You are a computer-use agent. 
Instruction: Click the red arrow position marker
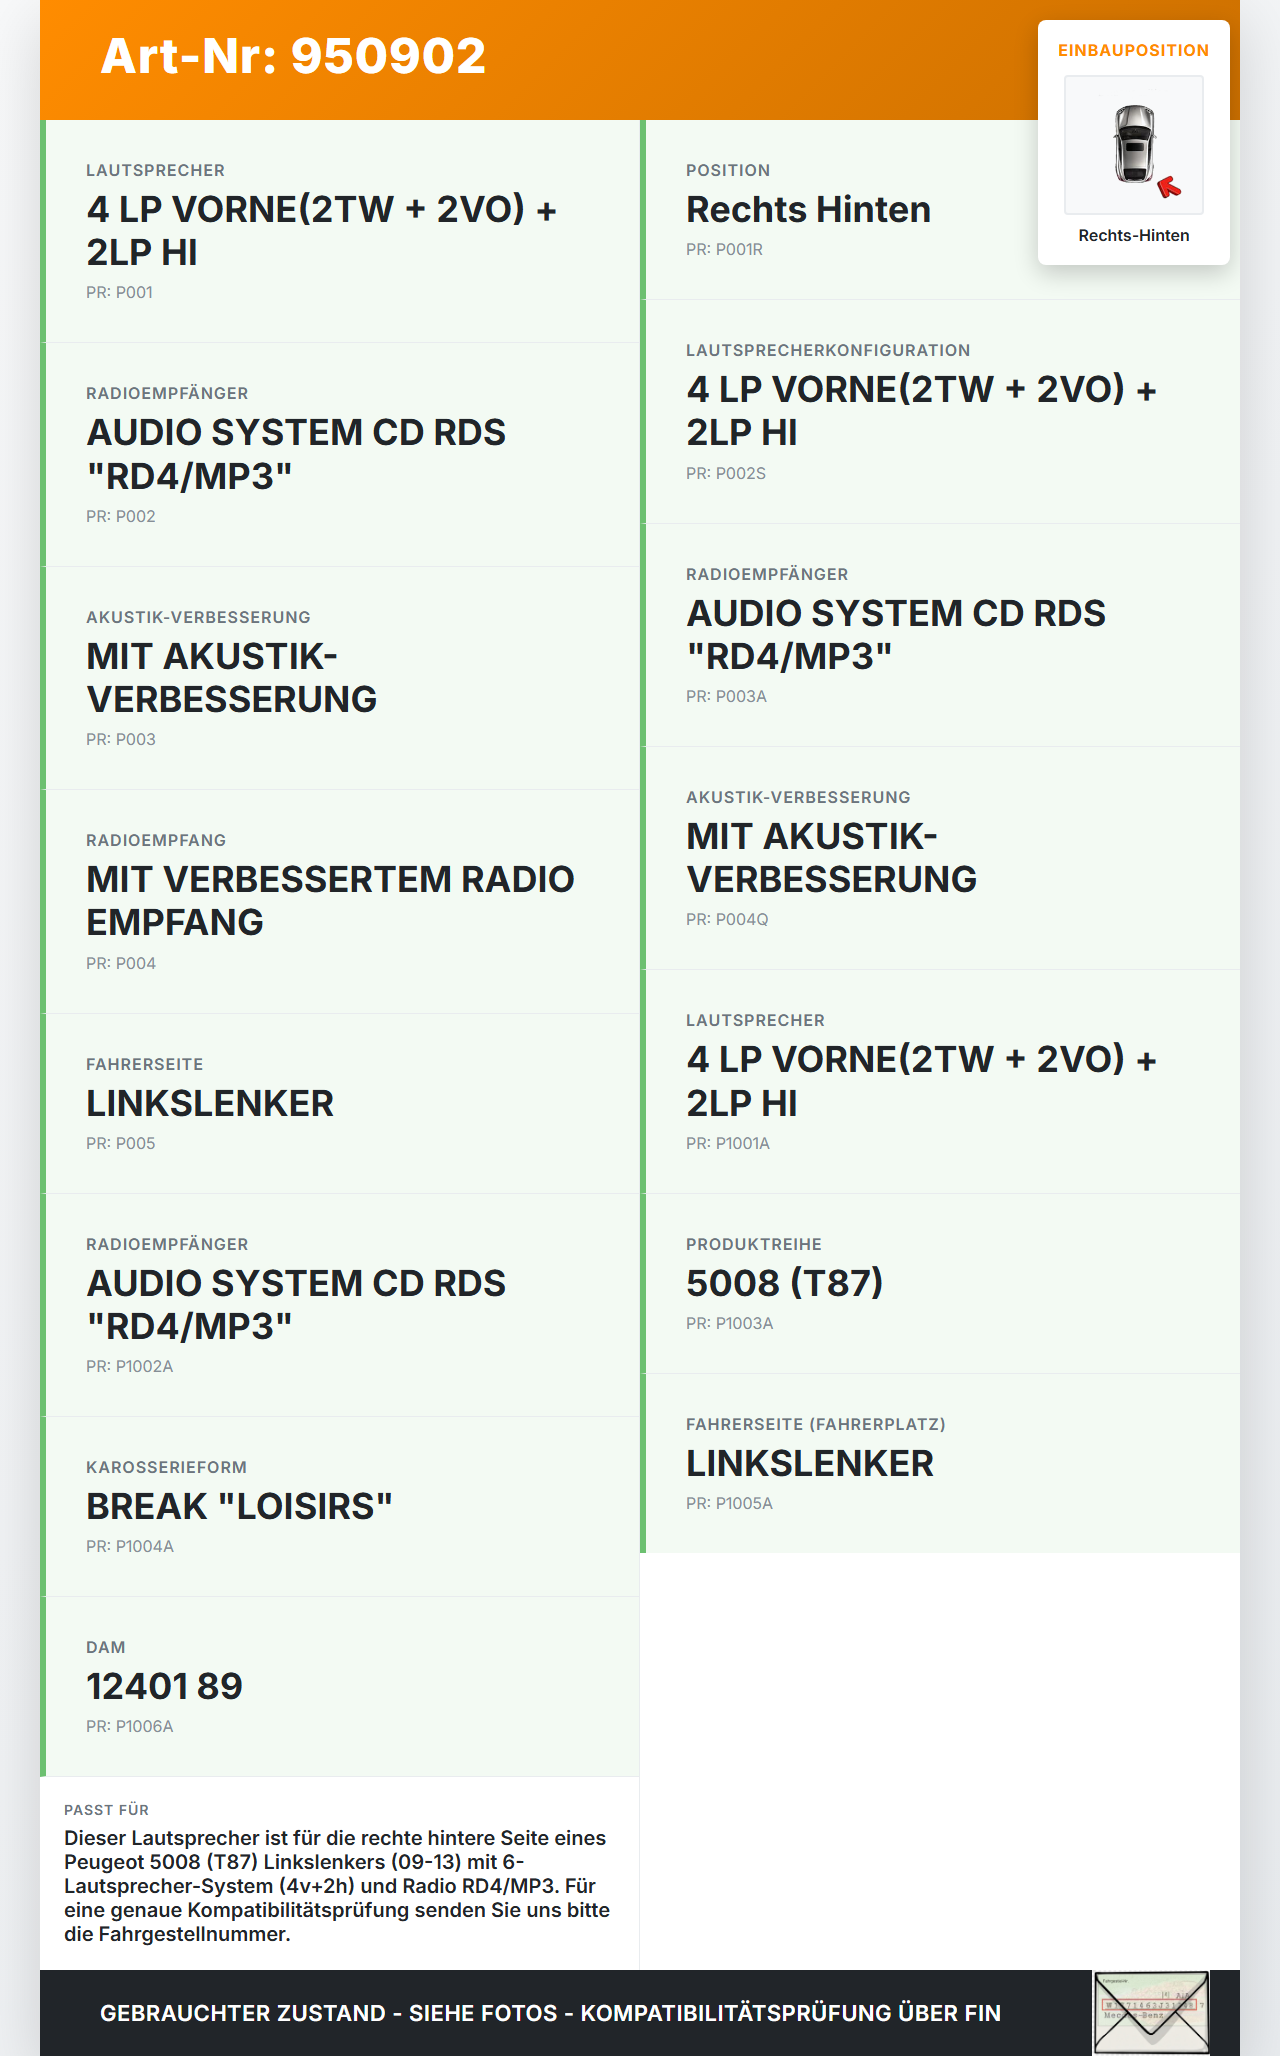(x=1168, y=187)
